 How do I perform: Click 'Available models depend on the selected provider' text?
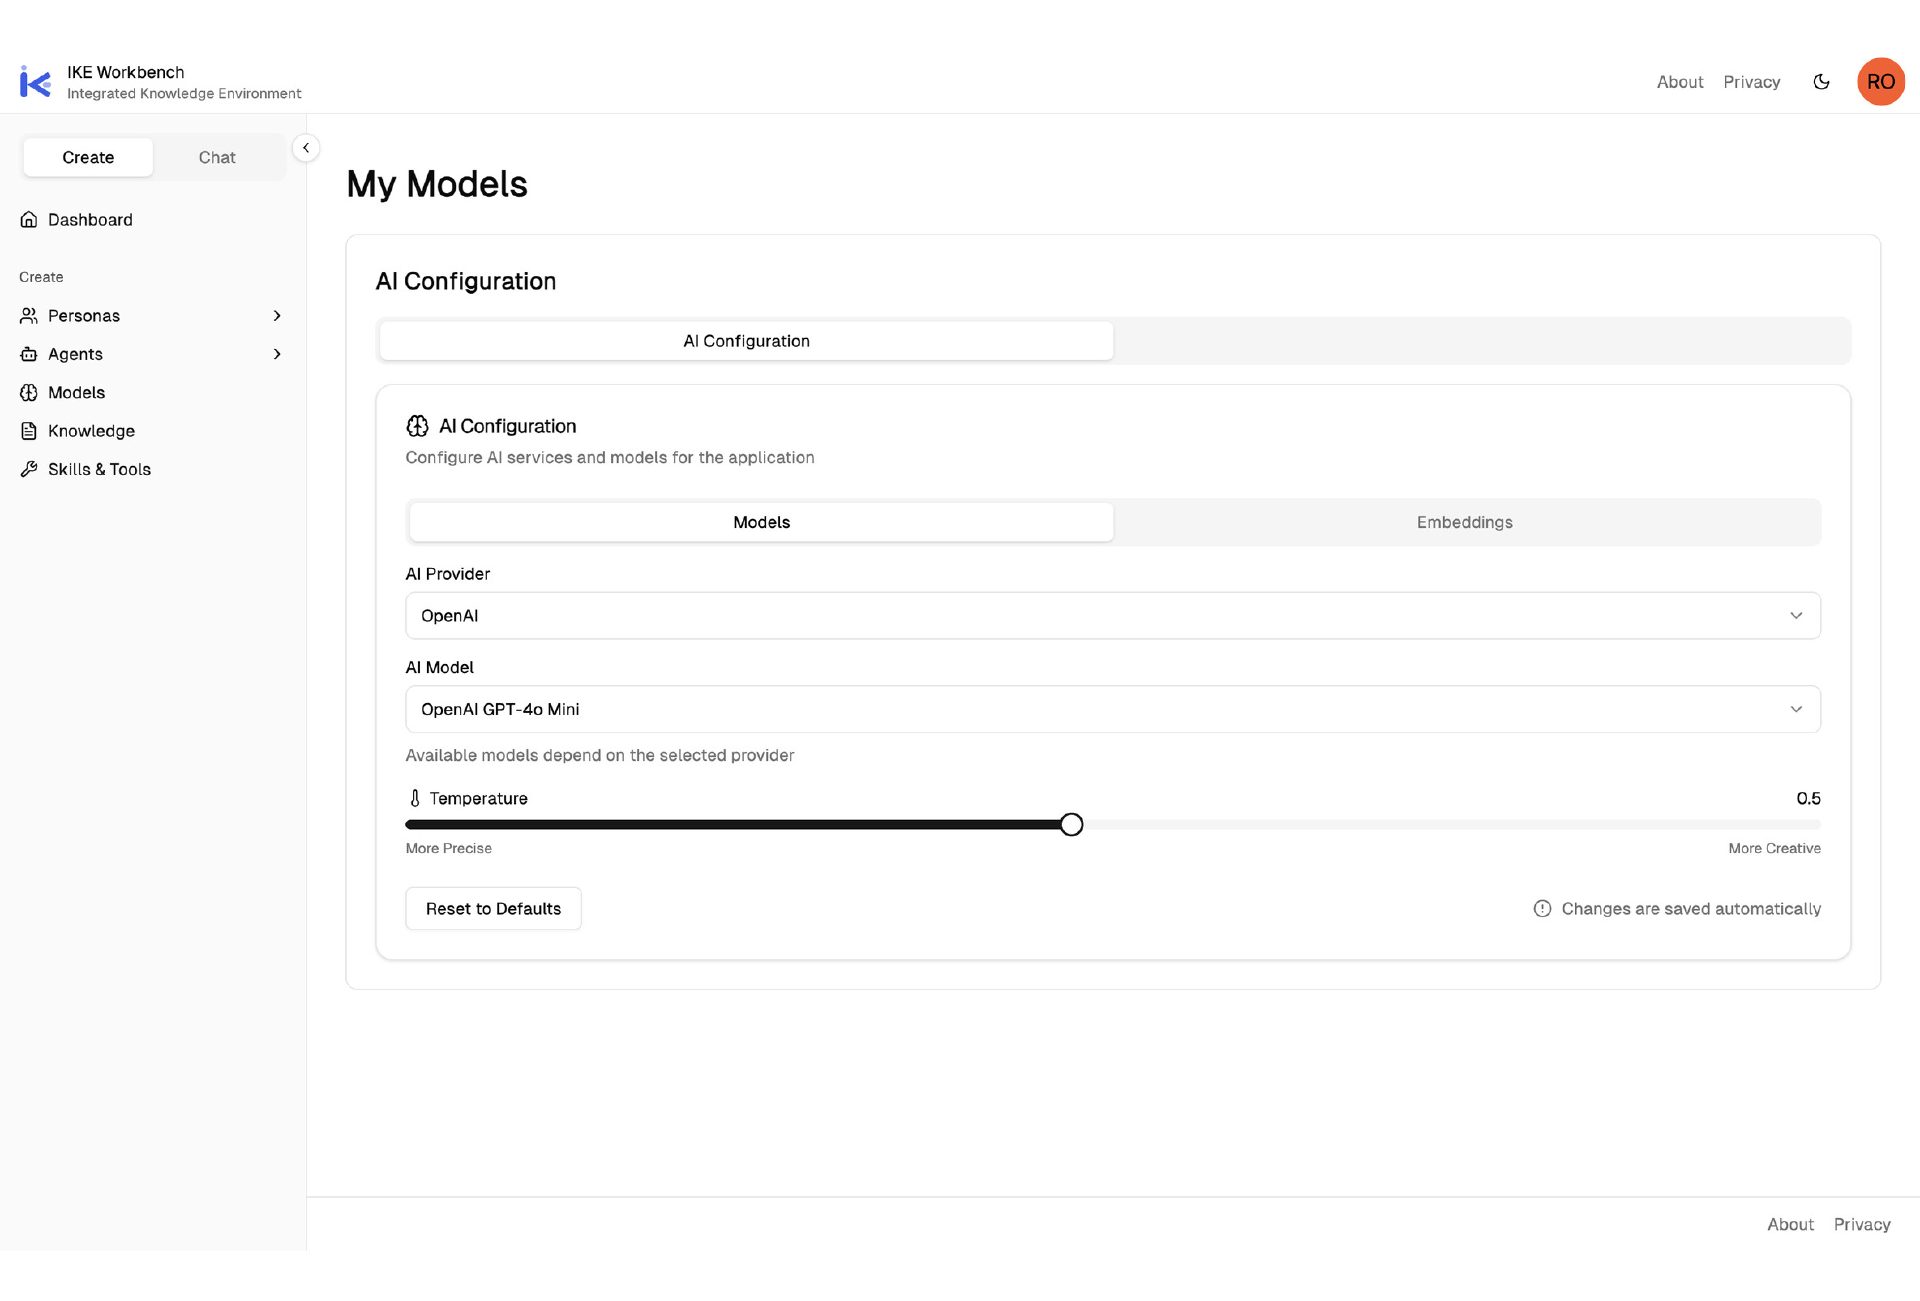click(600, 755)
